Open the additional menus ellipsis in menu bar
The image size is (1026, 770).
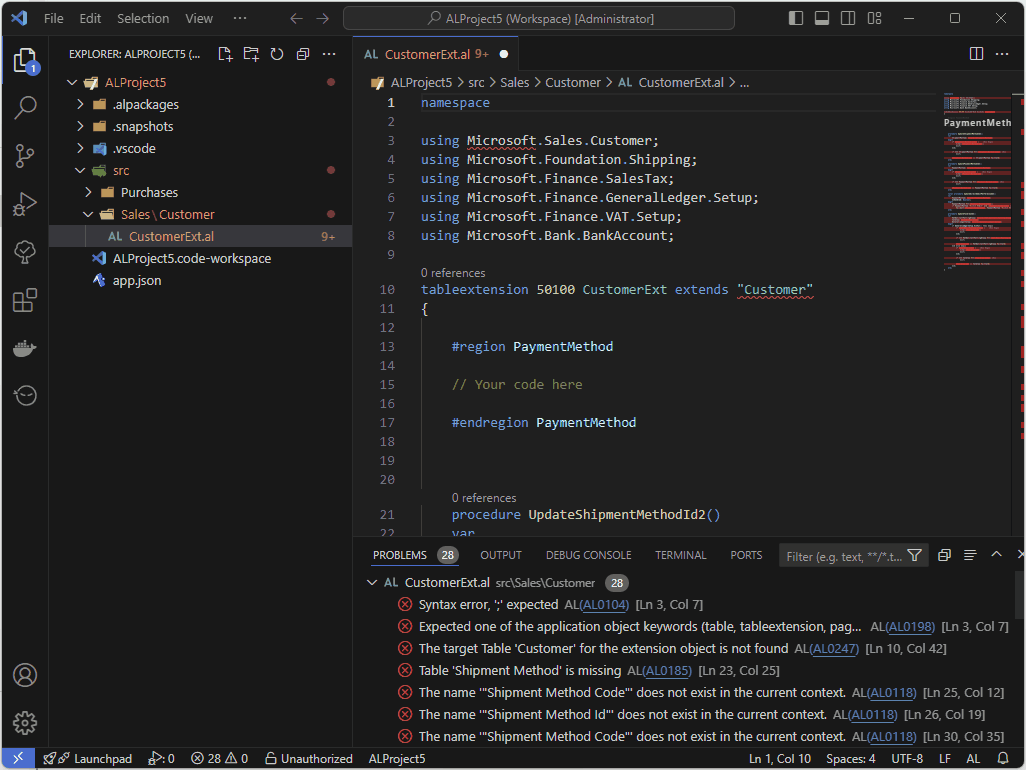pyautogui.click(x=240, y=18)
